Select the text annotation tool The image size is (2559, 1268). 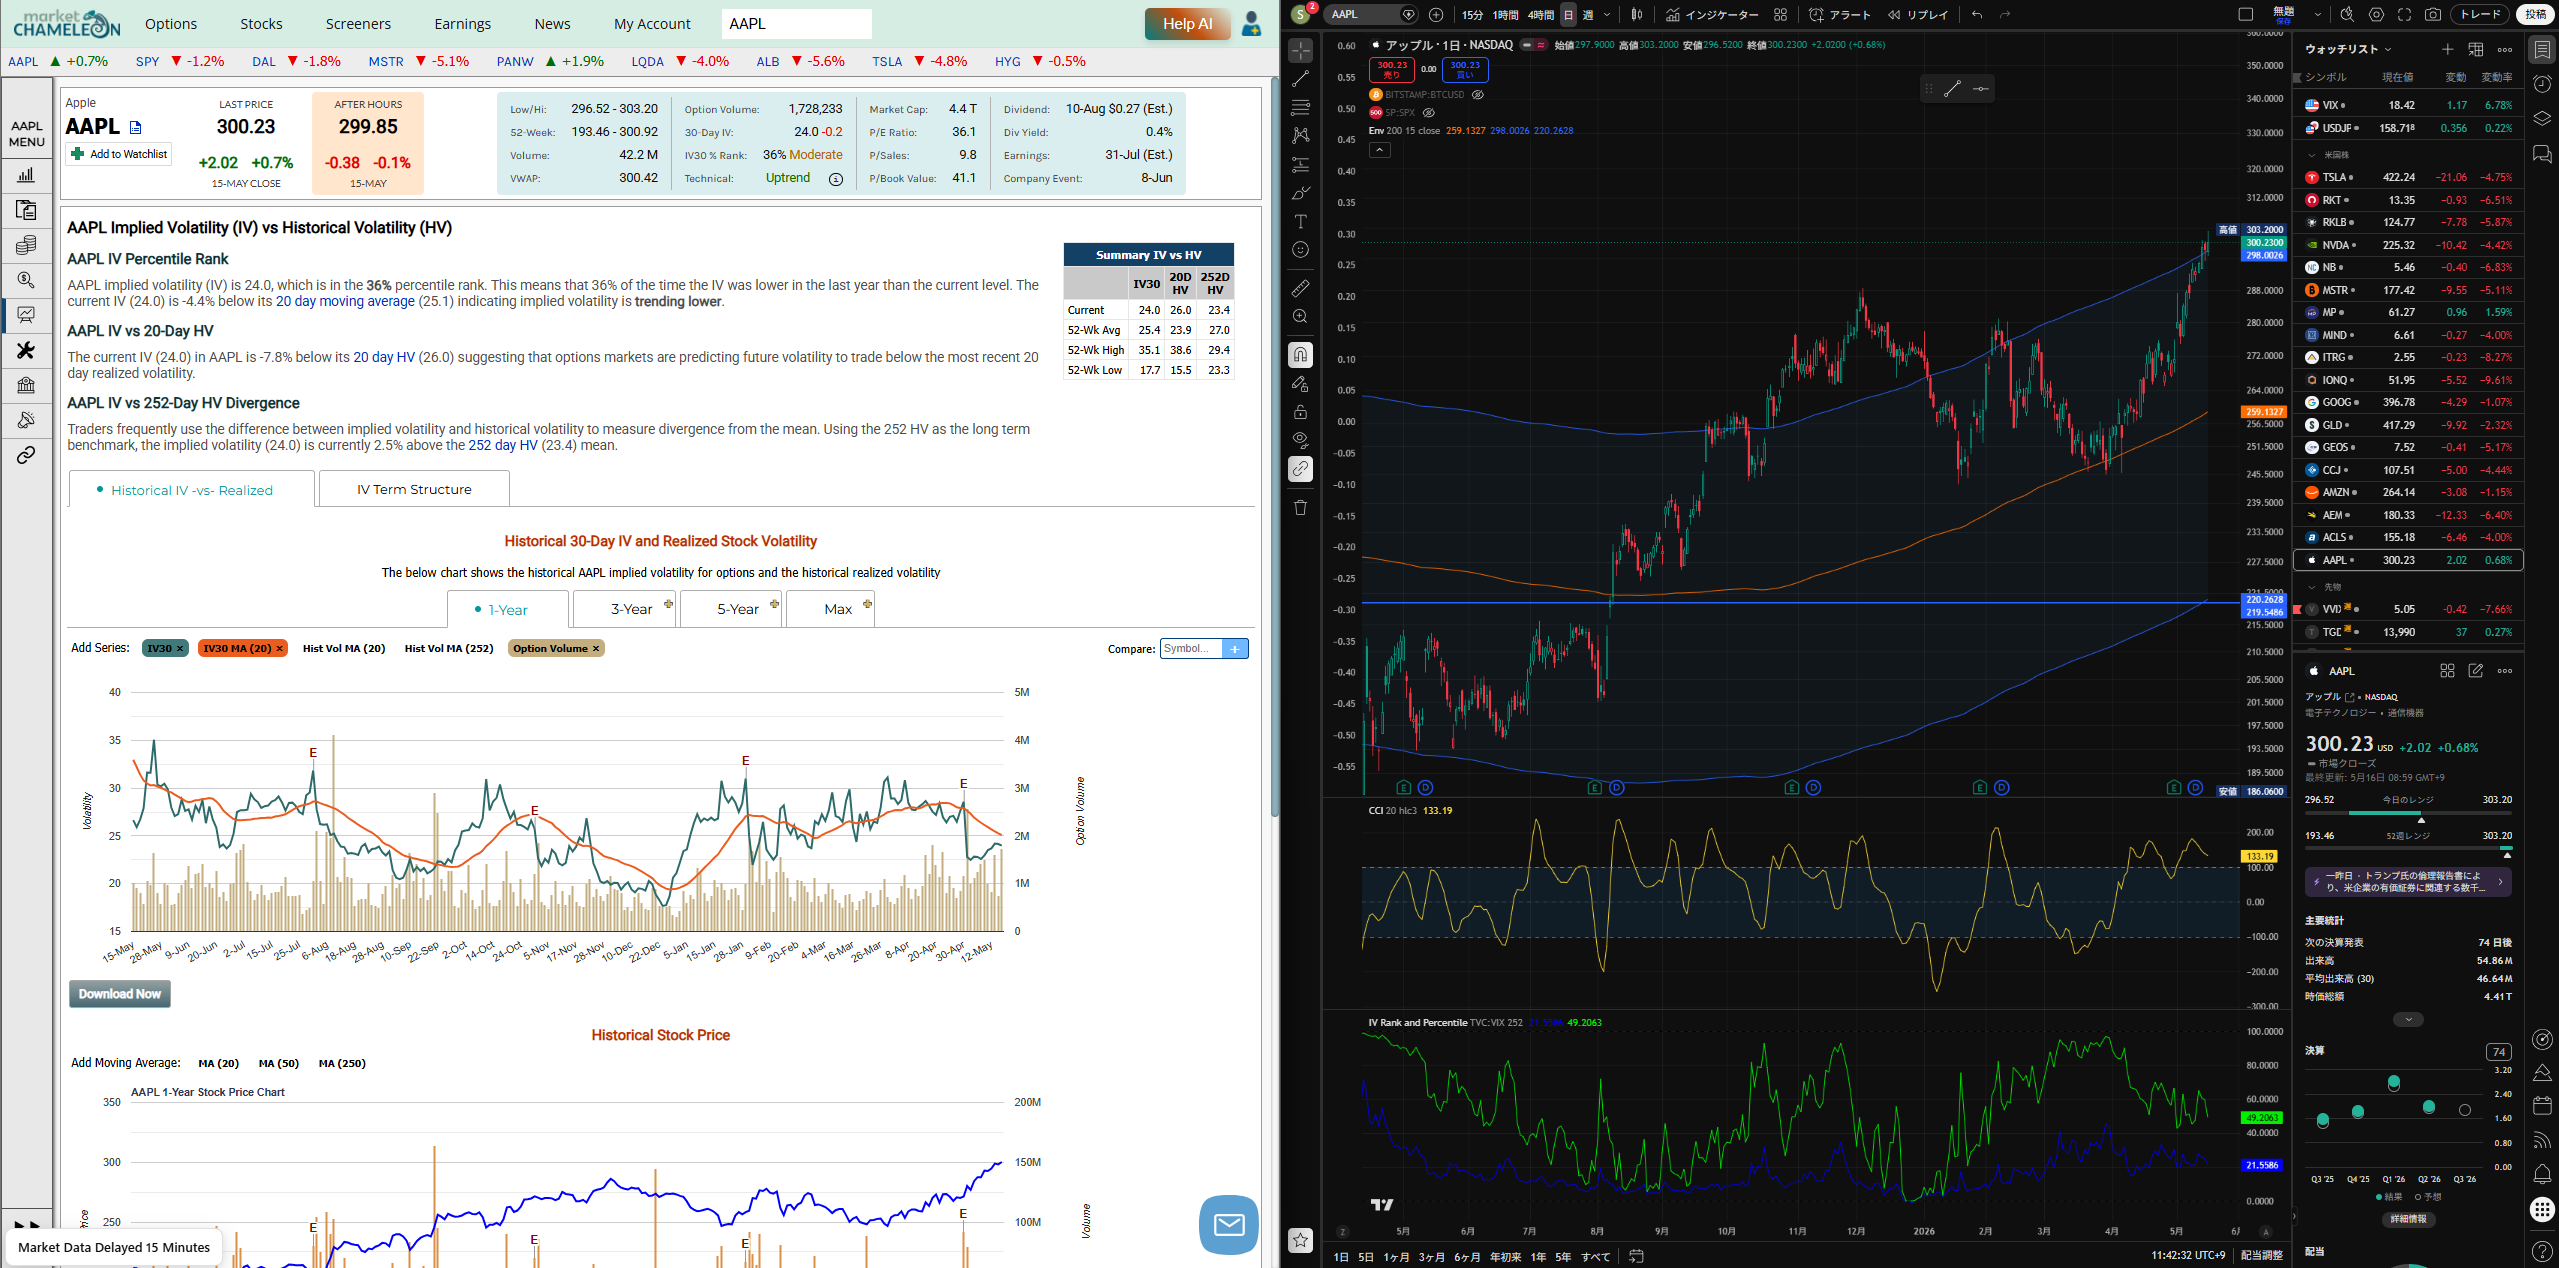(1300, 221)
